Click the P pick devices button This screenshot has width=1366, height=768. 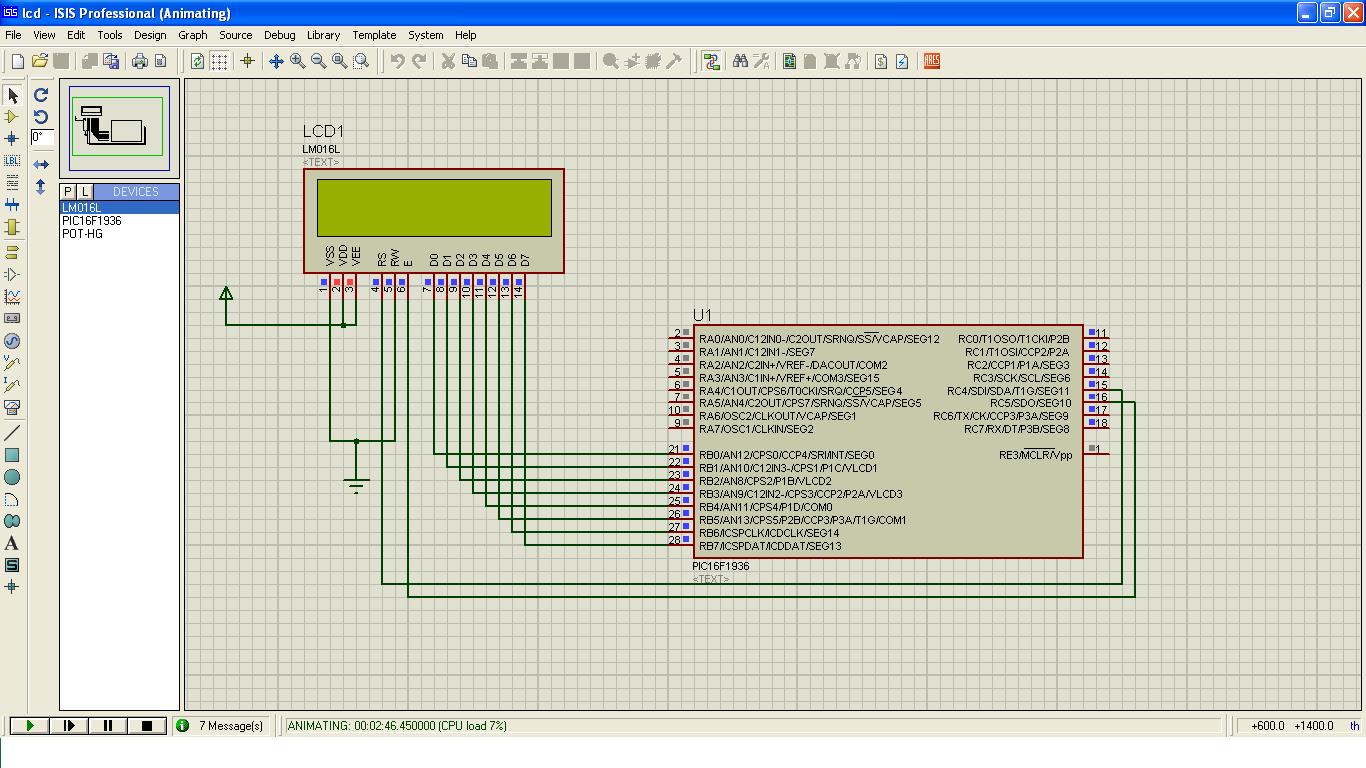[x=68, y=191]
